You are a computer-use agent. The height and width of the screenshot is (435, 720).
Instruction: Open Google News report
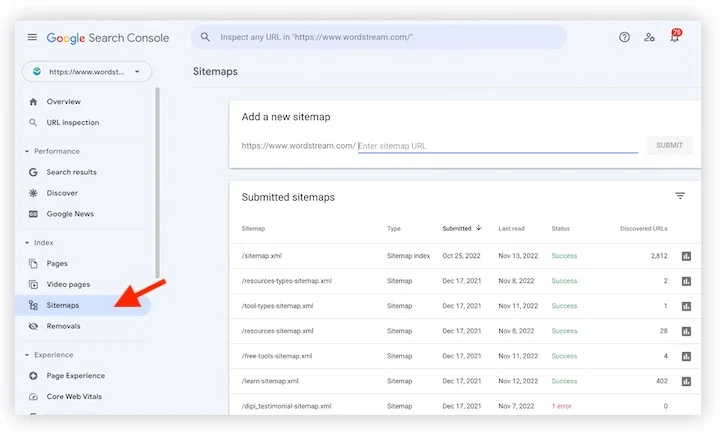[70, 214]
